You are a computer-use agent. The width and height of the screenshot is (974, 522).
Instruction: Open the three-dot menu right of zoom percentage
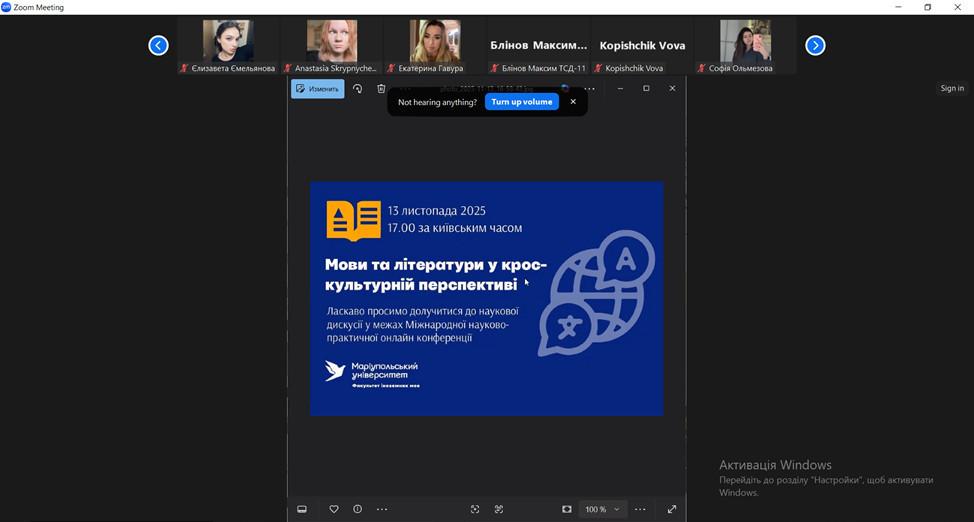tap(640, 509)
